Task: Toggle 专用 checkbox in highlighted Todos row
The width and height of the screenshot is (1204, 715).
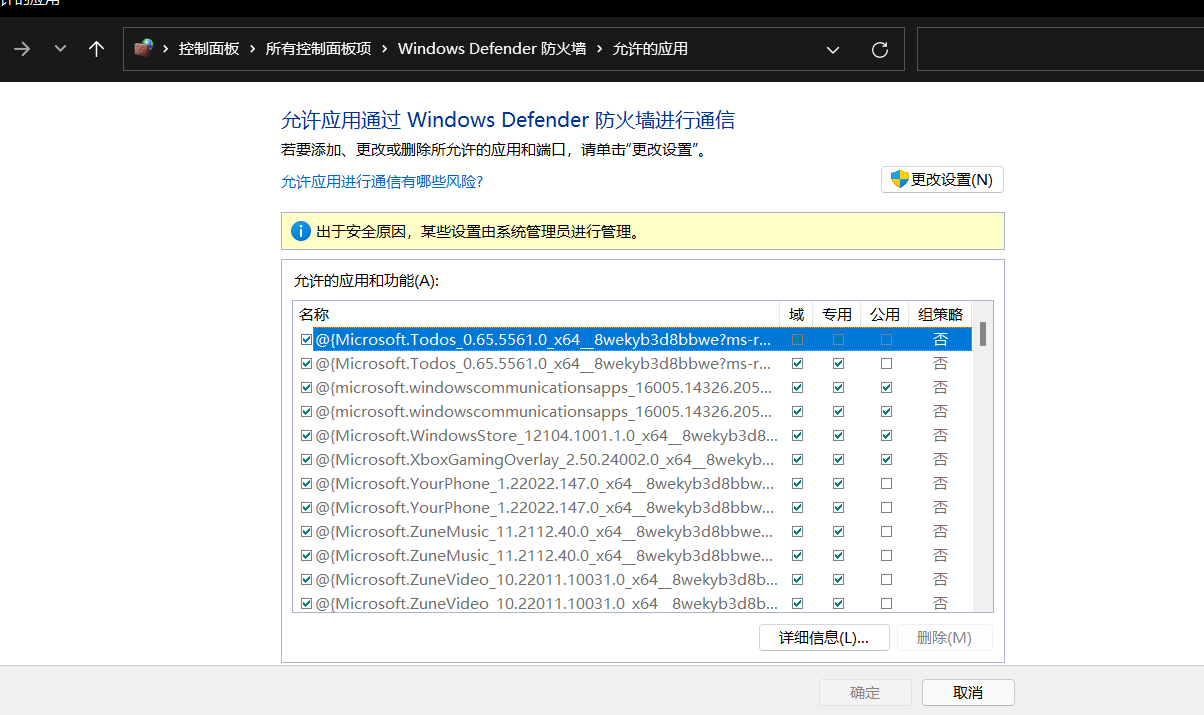Action: coord(838,339)
